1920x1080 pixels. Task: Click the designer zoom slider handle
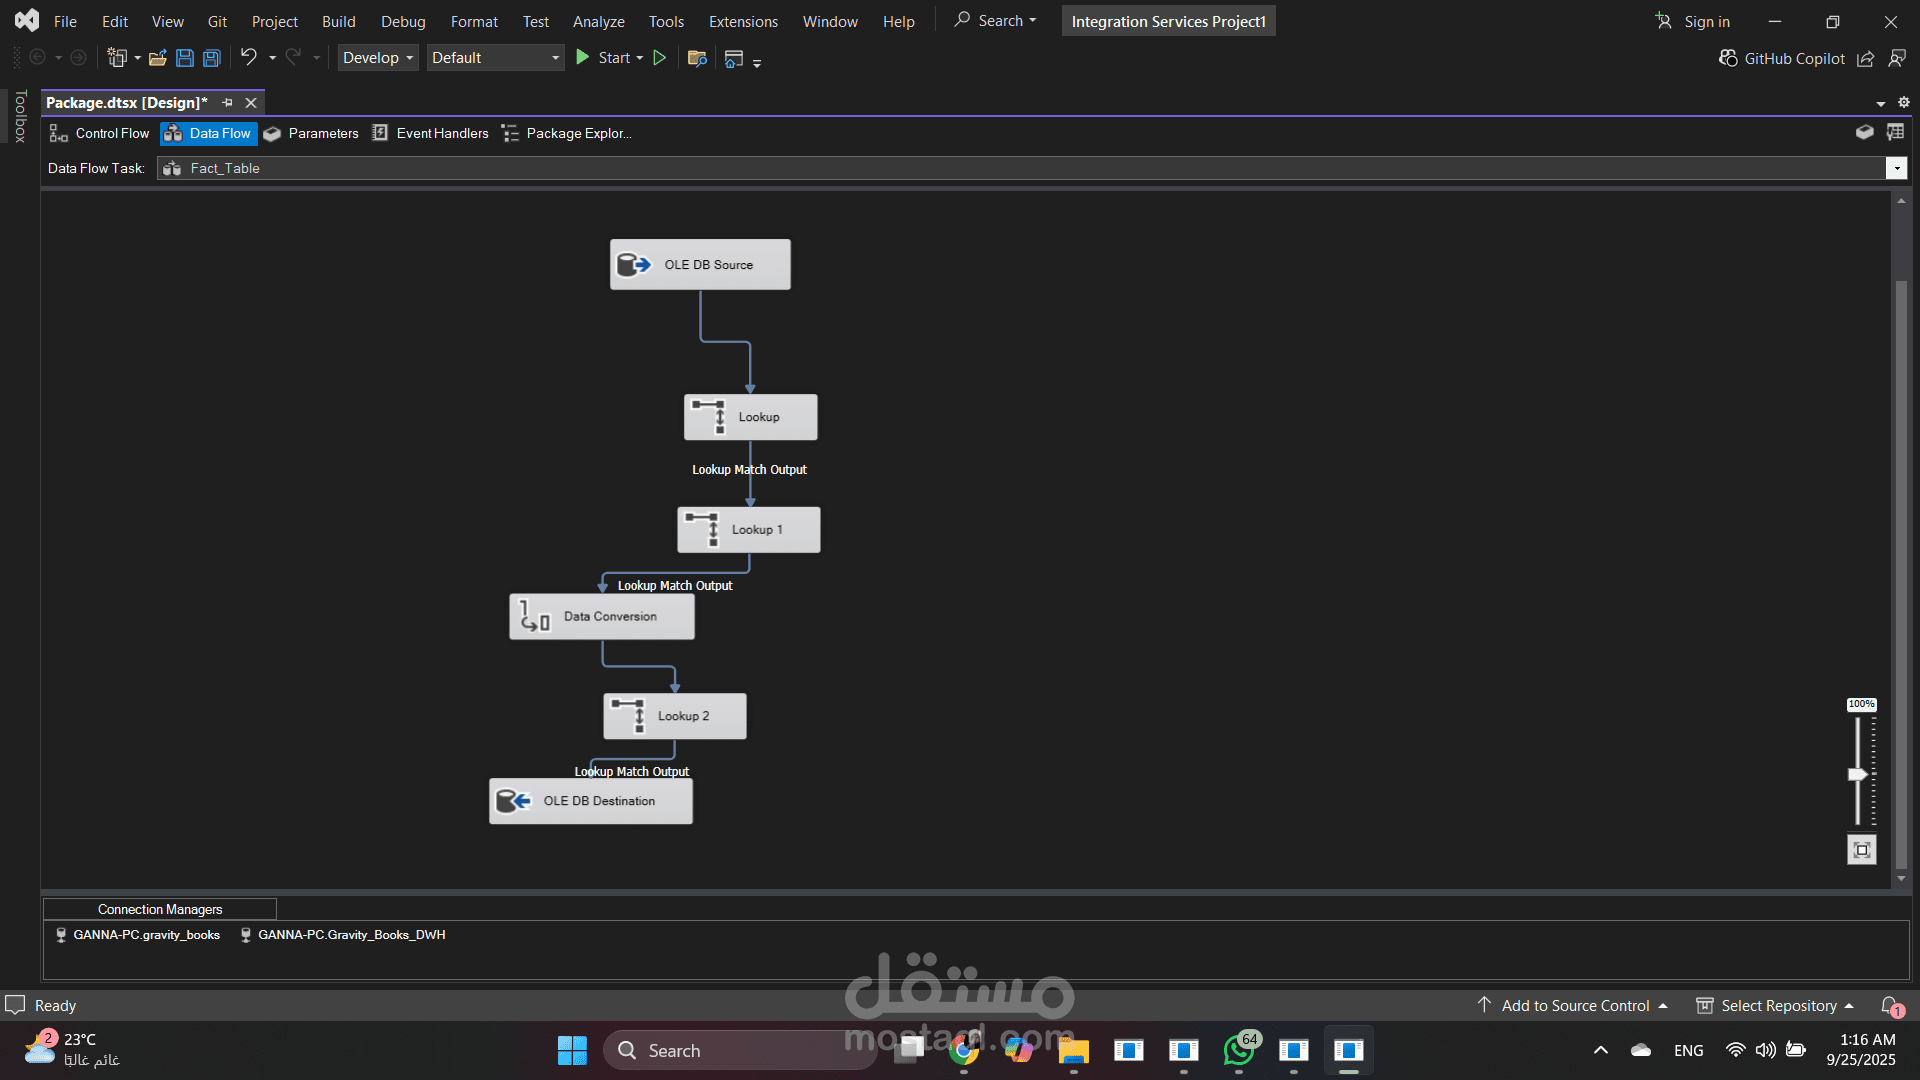click(1857, 774)
